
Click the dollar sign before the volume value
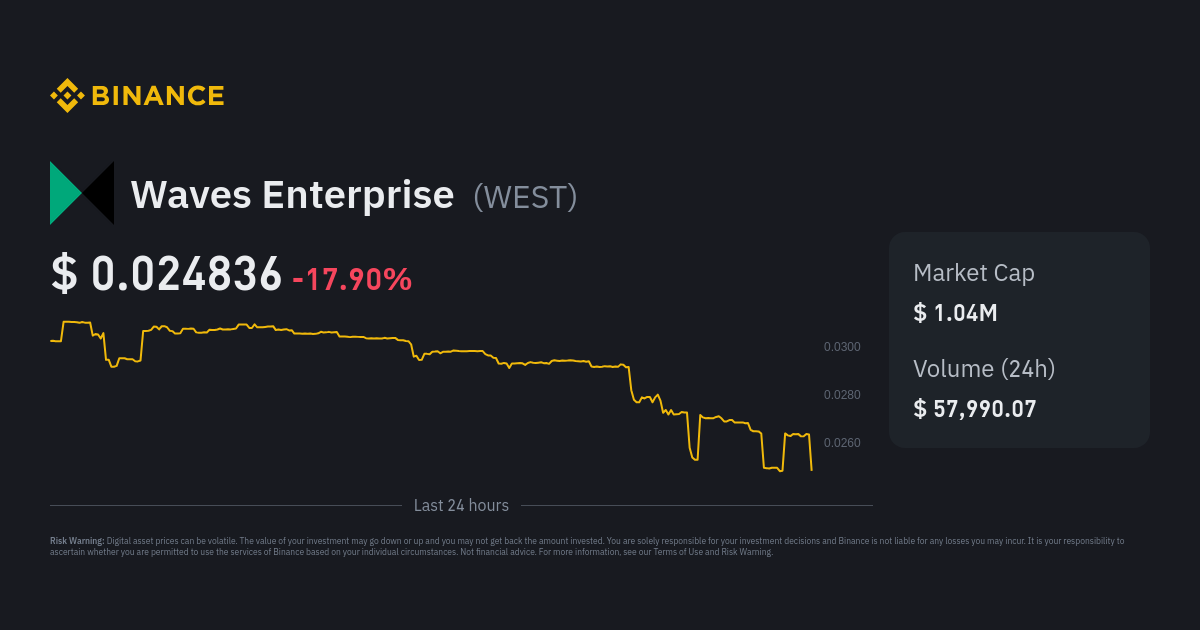tap(920, 408)
